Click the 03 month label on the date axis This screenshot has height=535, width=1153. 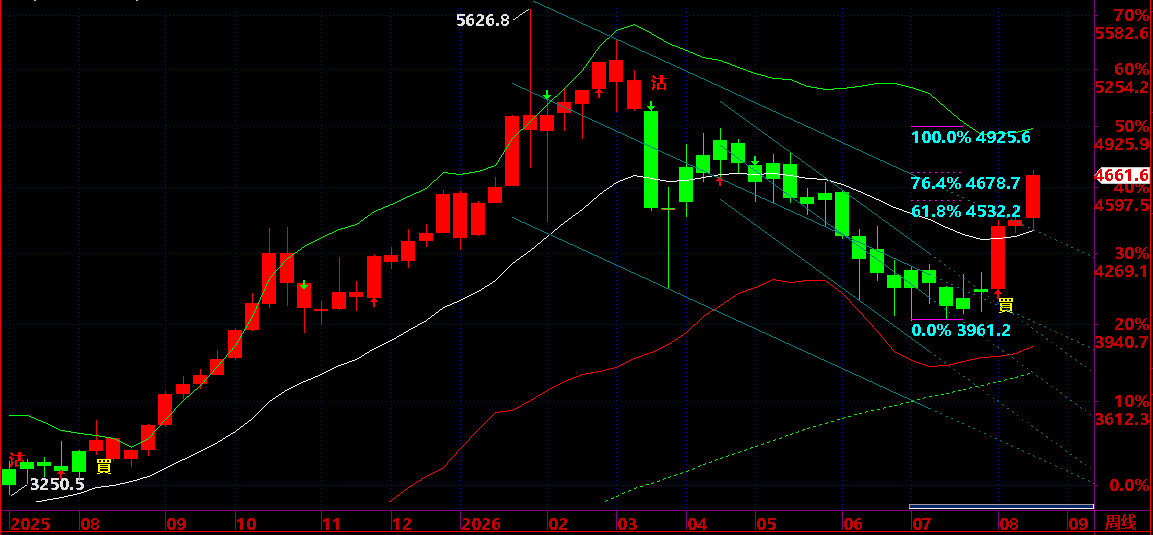point(628,524)
